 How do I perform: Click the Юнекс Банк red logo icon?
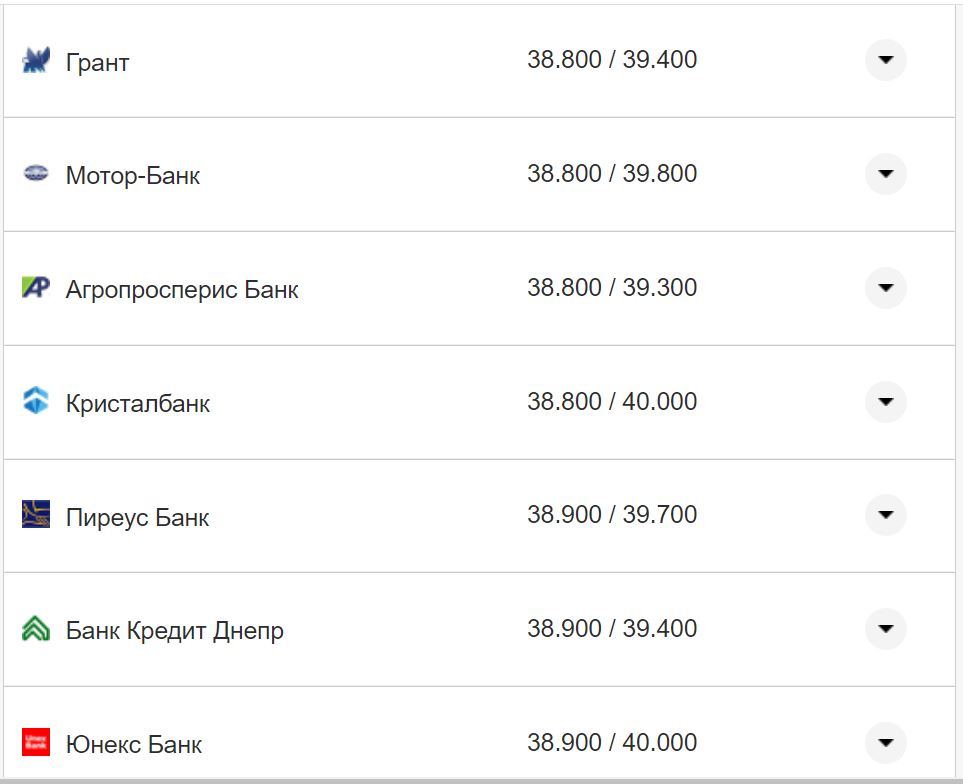pos(36,743)
